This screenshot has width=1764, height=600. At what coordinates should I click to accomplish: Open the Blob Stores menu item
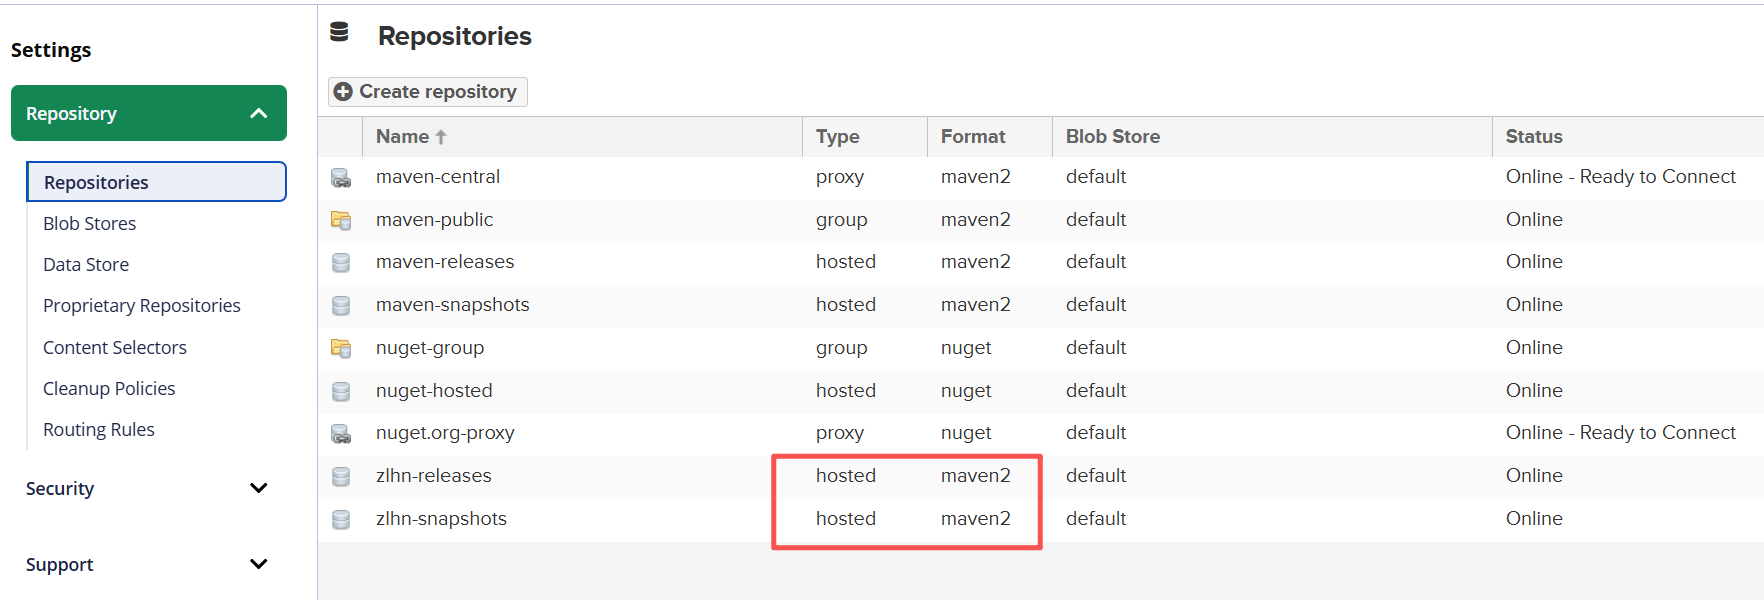pos(90,224)
